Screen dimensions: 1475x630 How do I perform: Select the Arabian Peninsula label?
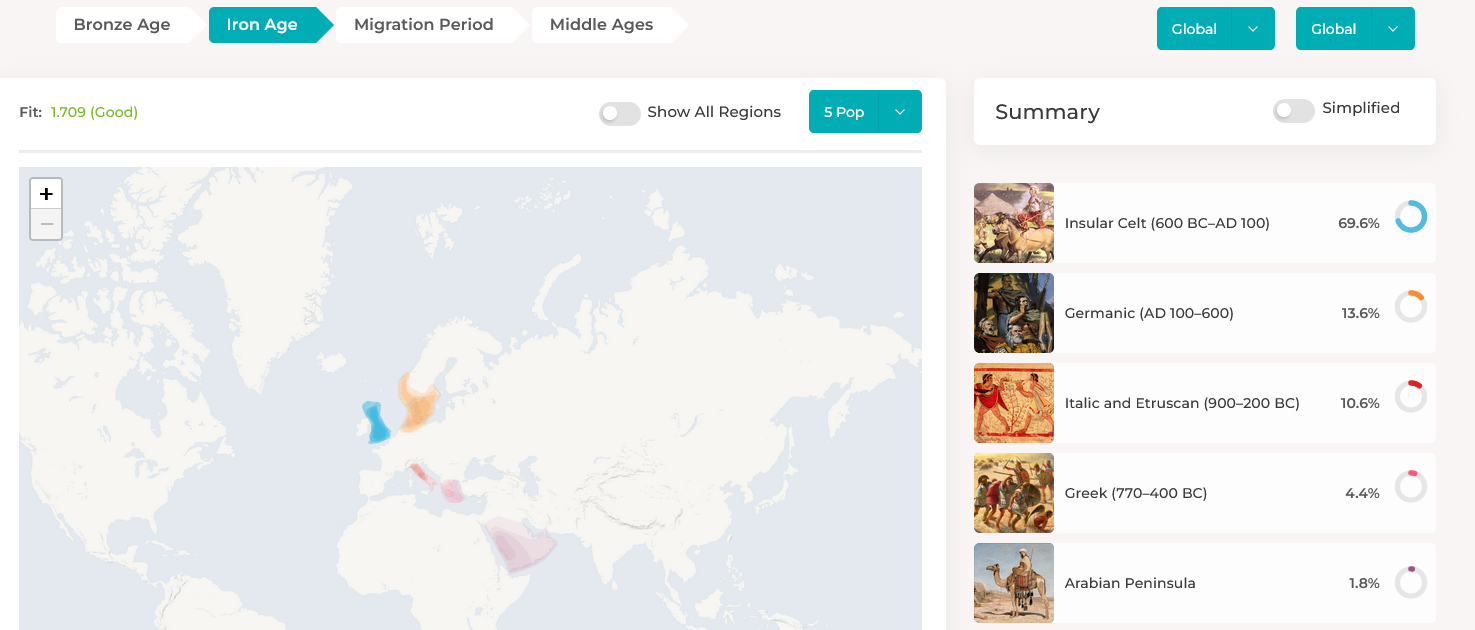click(x=1130, y=583)
